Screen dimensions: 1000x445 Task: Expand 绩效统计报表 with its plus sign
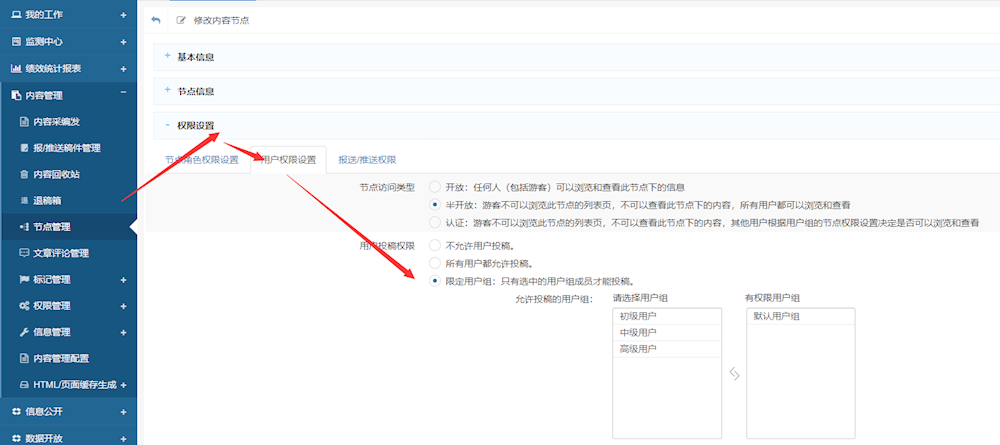[x=123, y=69]
